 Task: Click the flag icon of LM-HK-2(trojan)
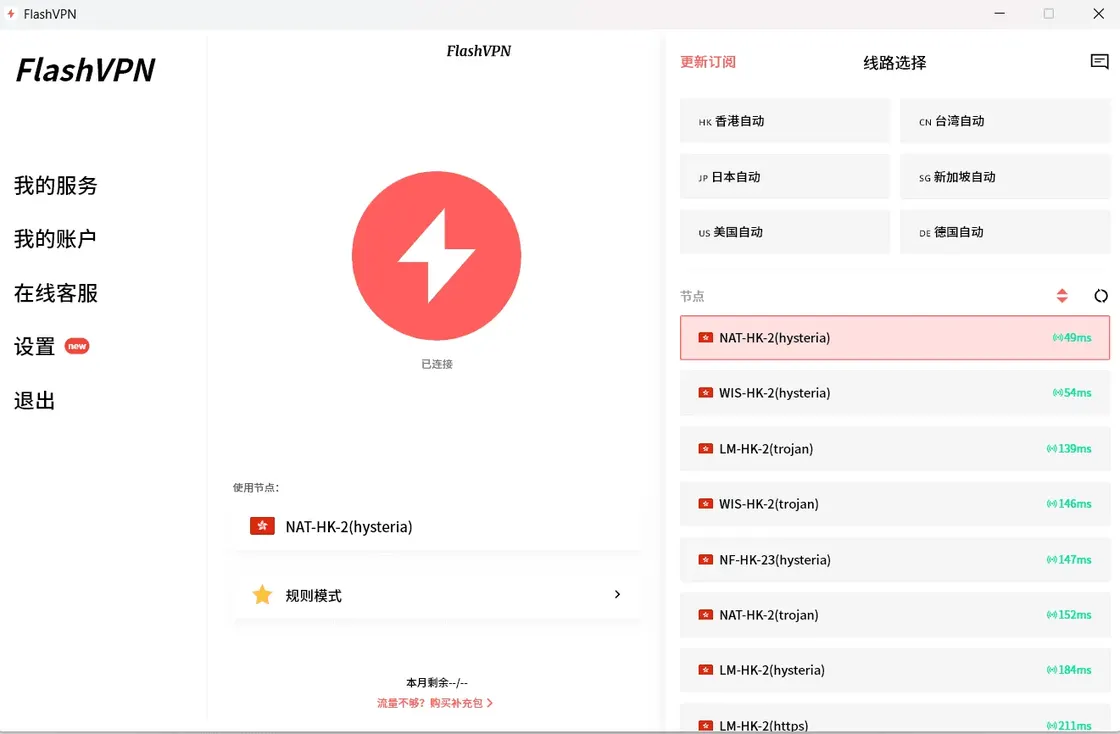(x=706, y=448)
